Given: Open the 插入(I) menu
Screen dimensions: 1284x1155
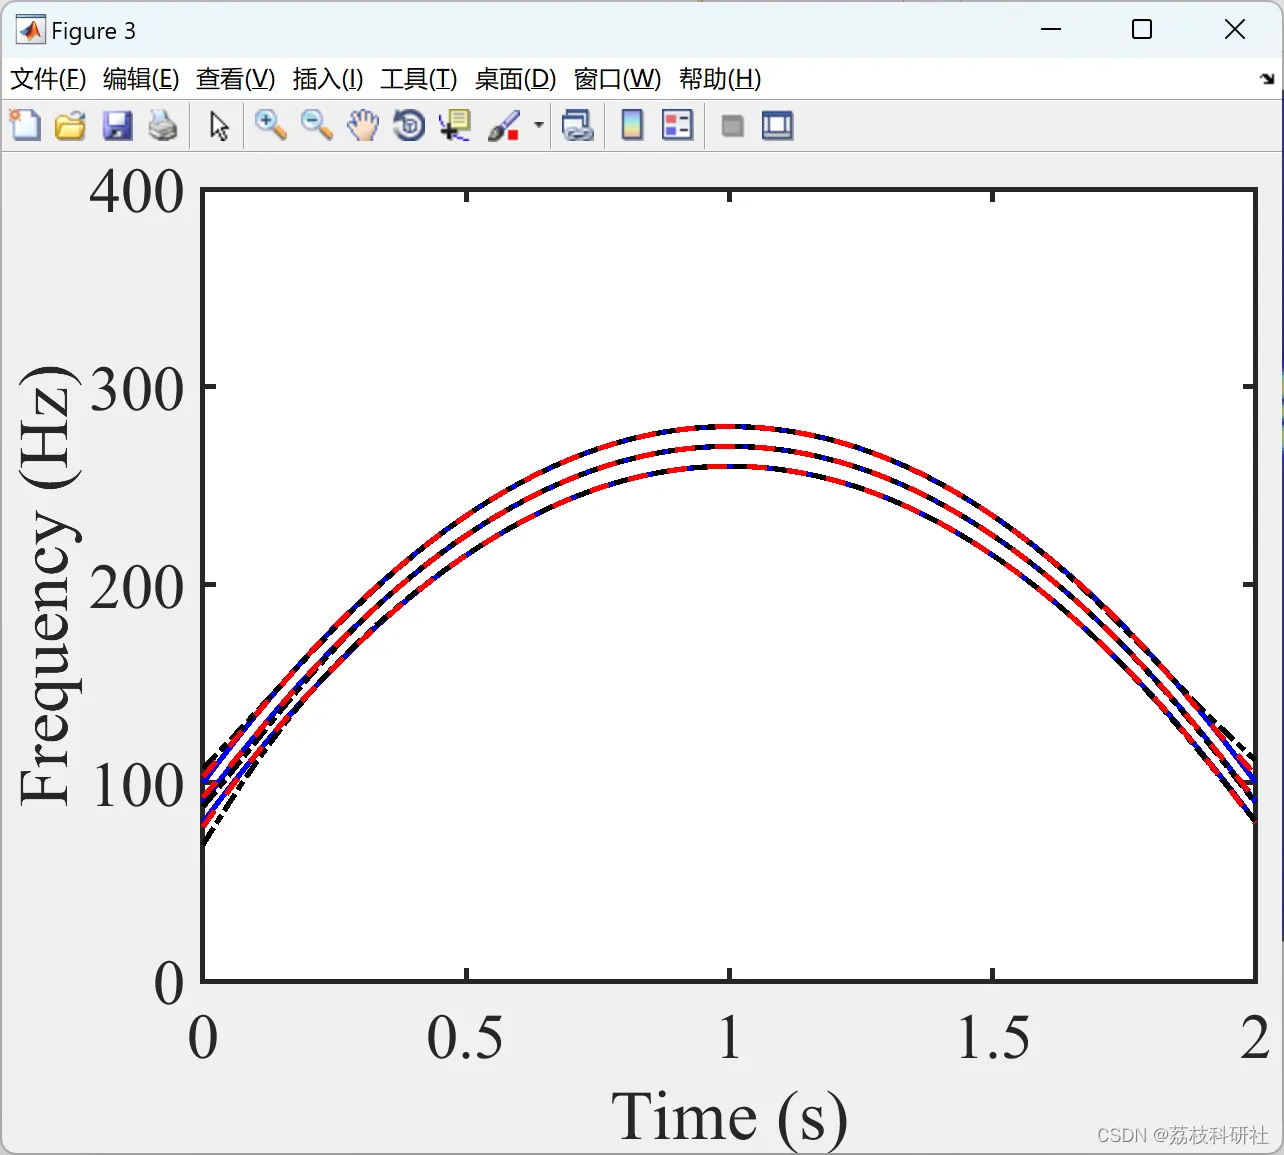Looking at the screenshot, I should point(327,79).
